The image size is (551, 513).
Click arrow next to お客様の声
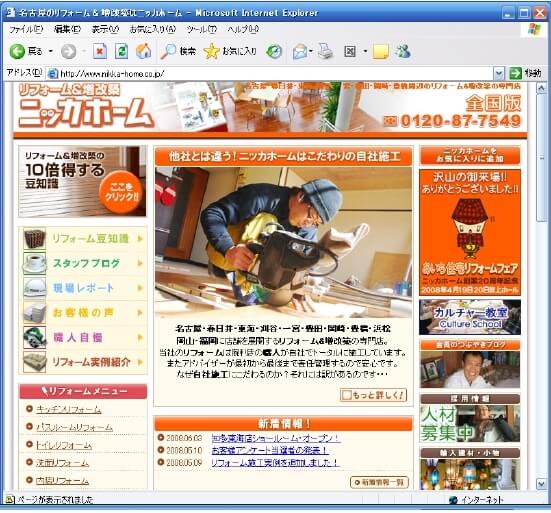(140, 312)
